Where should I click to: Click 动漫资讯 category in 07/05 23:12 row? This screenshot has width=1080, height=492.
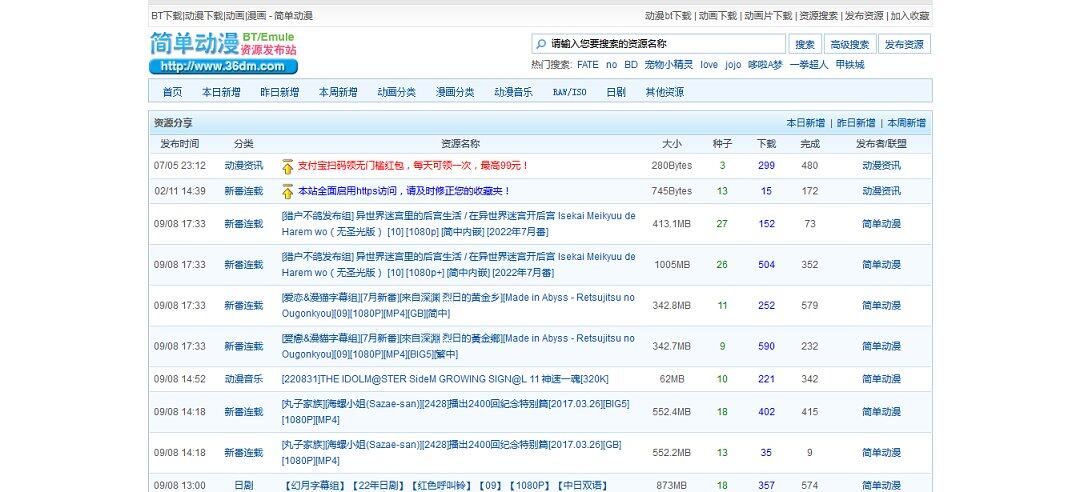click(244, 165)
